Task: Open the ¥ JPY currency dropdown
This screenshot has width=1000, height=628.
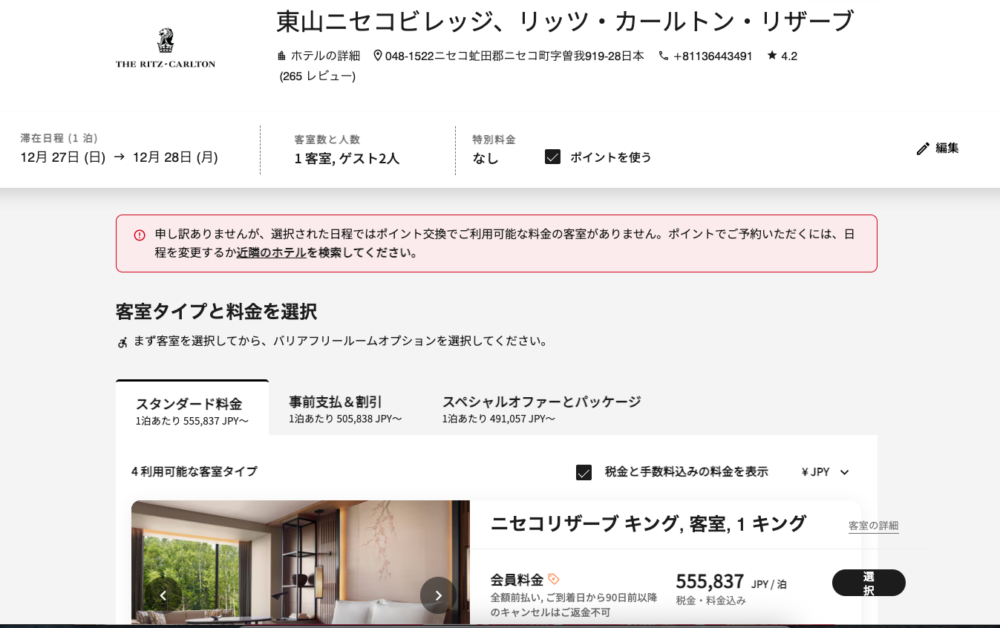Action: [825, 472]
